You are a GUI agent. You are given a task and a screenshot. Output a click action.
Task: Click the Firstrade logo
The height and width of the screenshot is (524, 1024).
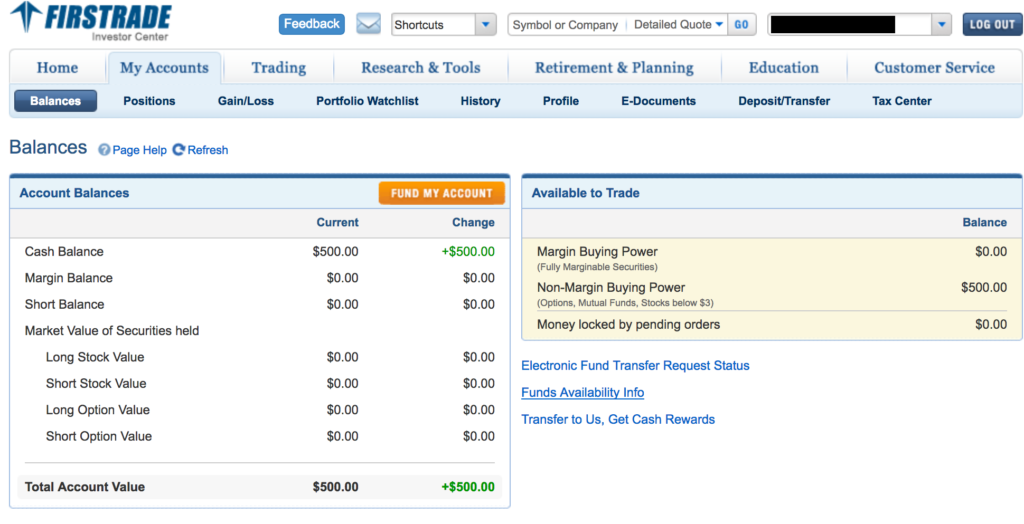(91, 22)
